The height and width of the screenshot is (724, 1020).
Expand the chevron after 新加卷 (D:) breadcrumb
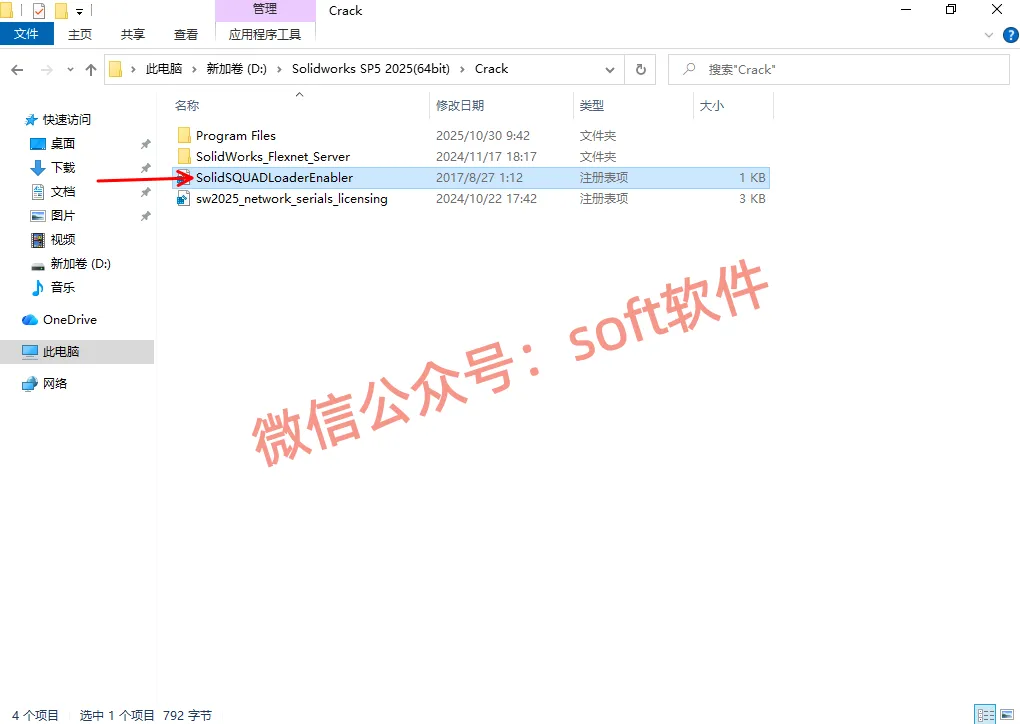tap(279, 70)
